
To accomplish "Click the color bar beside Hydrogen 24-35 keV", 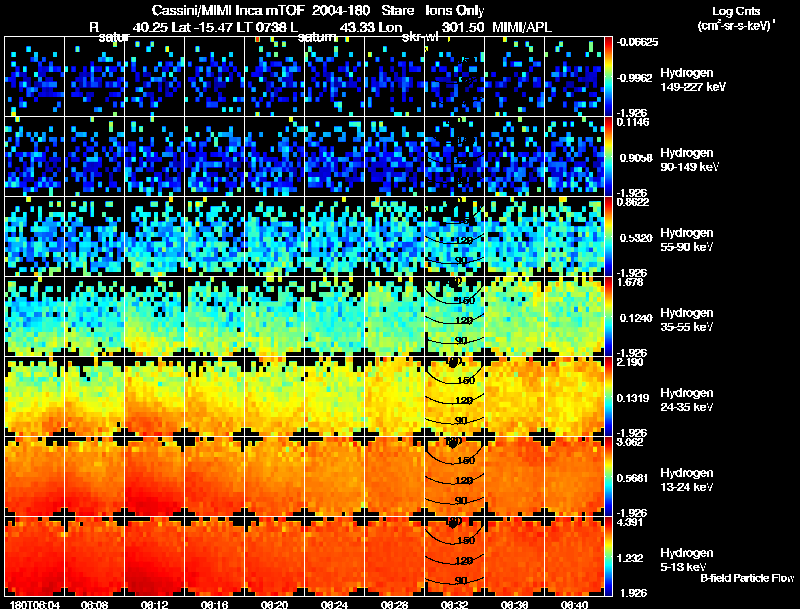I will click(608, 397).
